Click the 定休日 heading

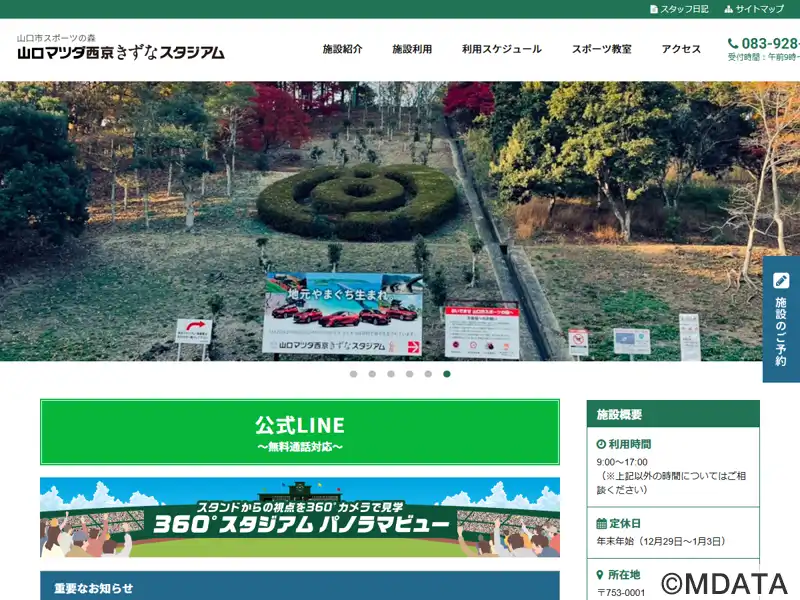click(x=625, y=523)
